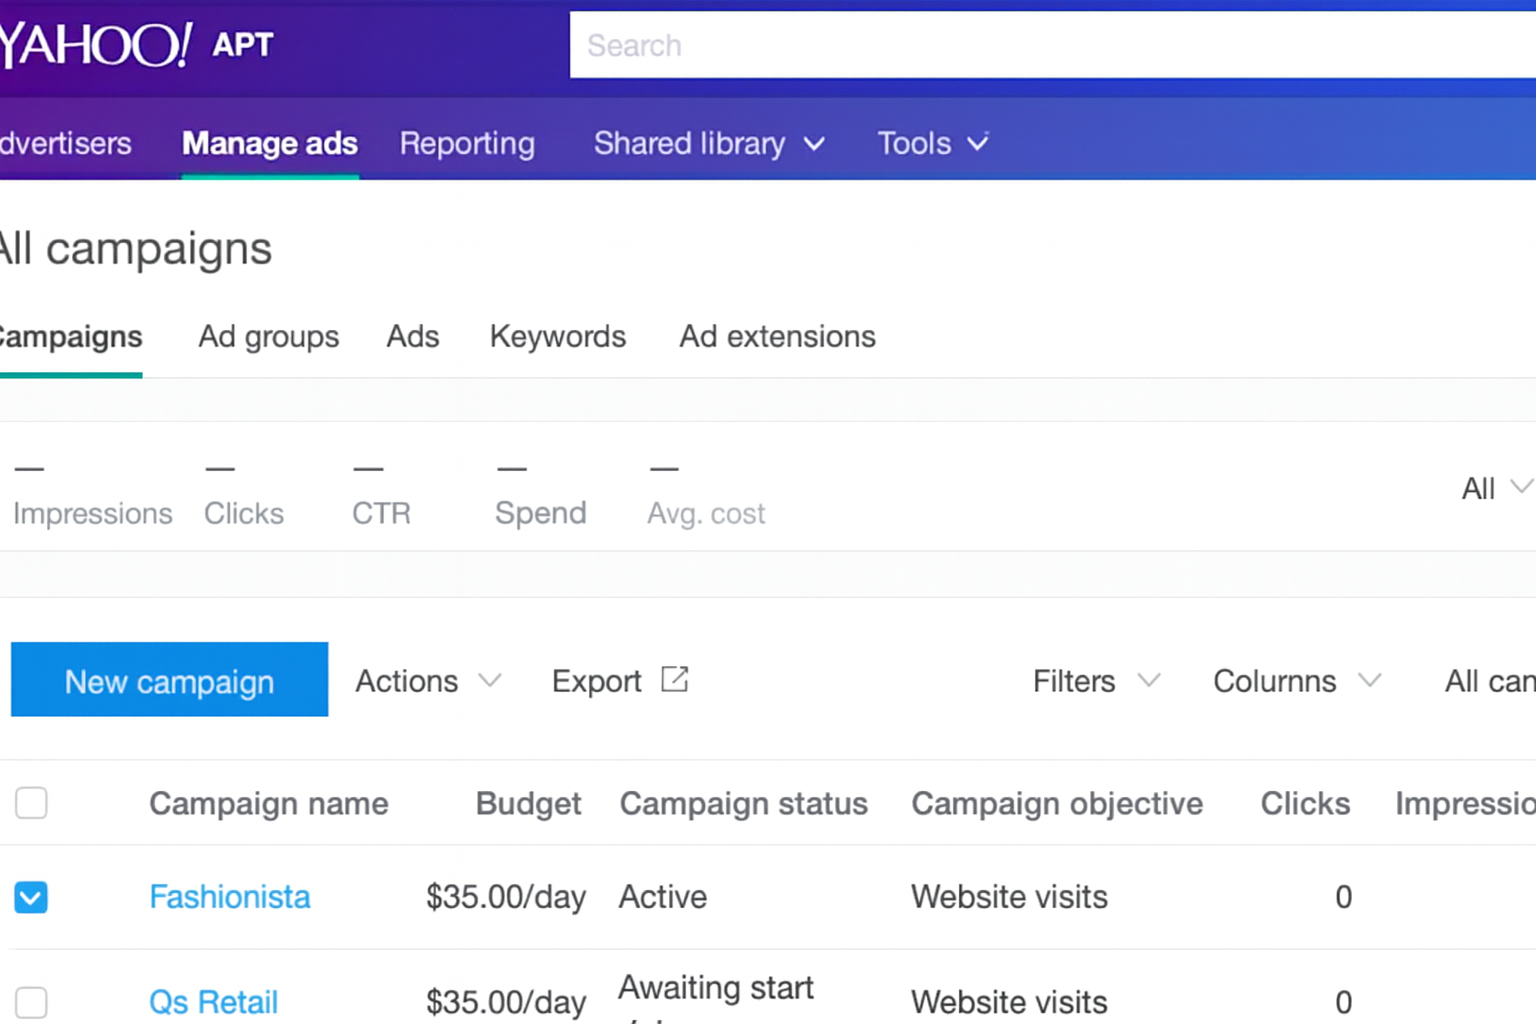This screenshot has height=1024, width=1536.
Task: Expand the Filters dropdown
Action: coord(1094,680)
